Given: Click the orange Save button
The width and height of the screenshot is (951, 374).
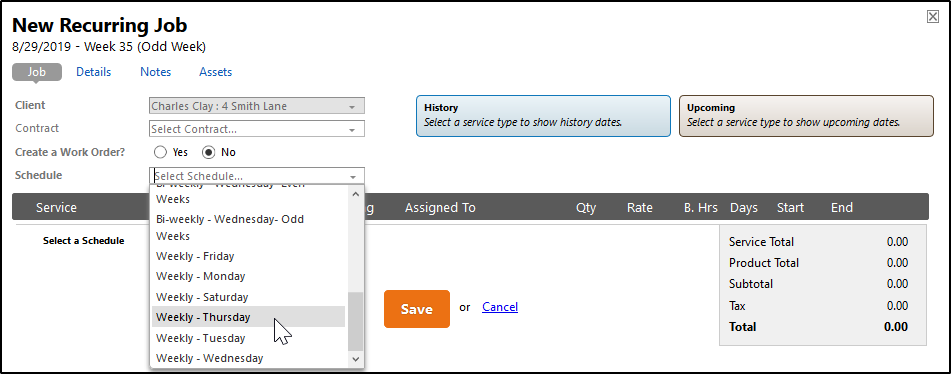Looking at the screenshot, I should 417,309.
